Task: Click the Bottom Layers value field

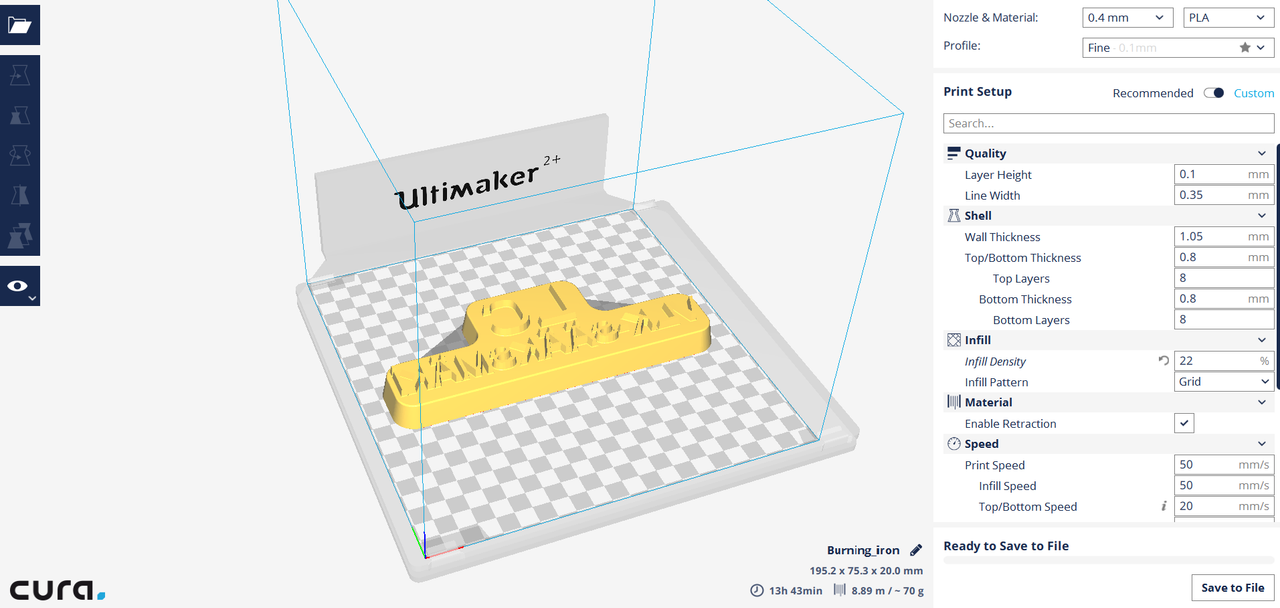Action: tap(1223, 320)
